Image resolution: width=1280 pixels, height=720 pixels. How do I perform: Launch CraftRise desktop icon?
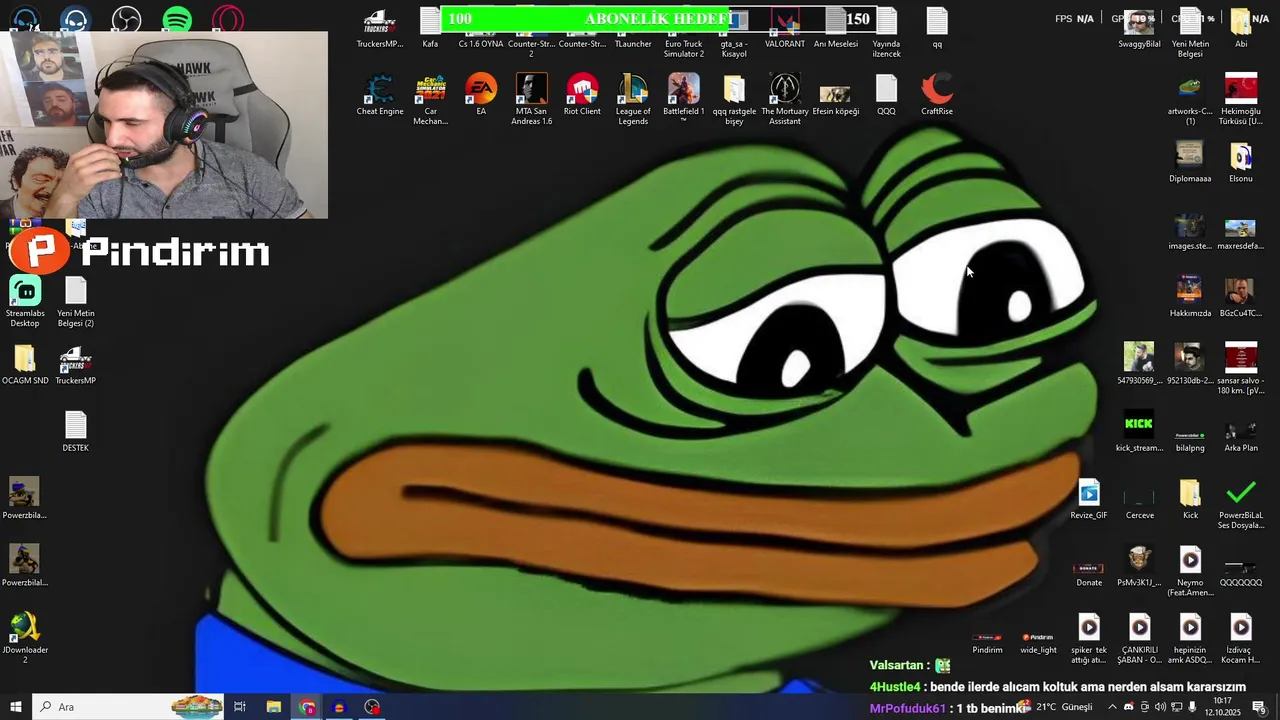pos(937,95)
